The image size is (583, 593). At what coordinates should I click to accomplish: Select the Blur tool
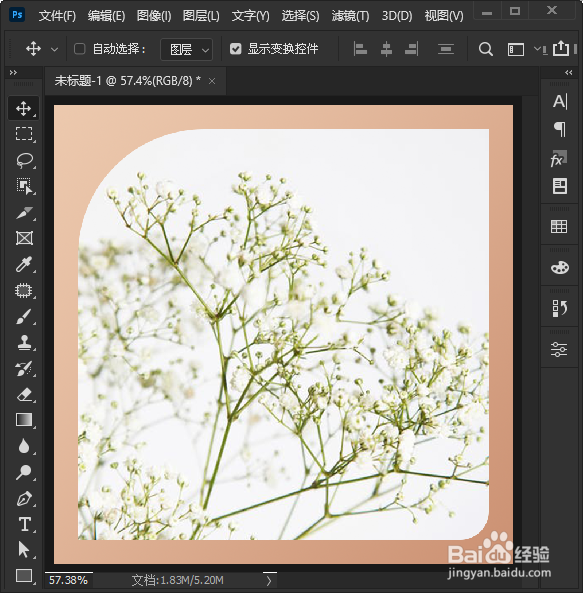[23, 446]
